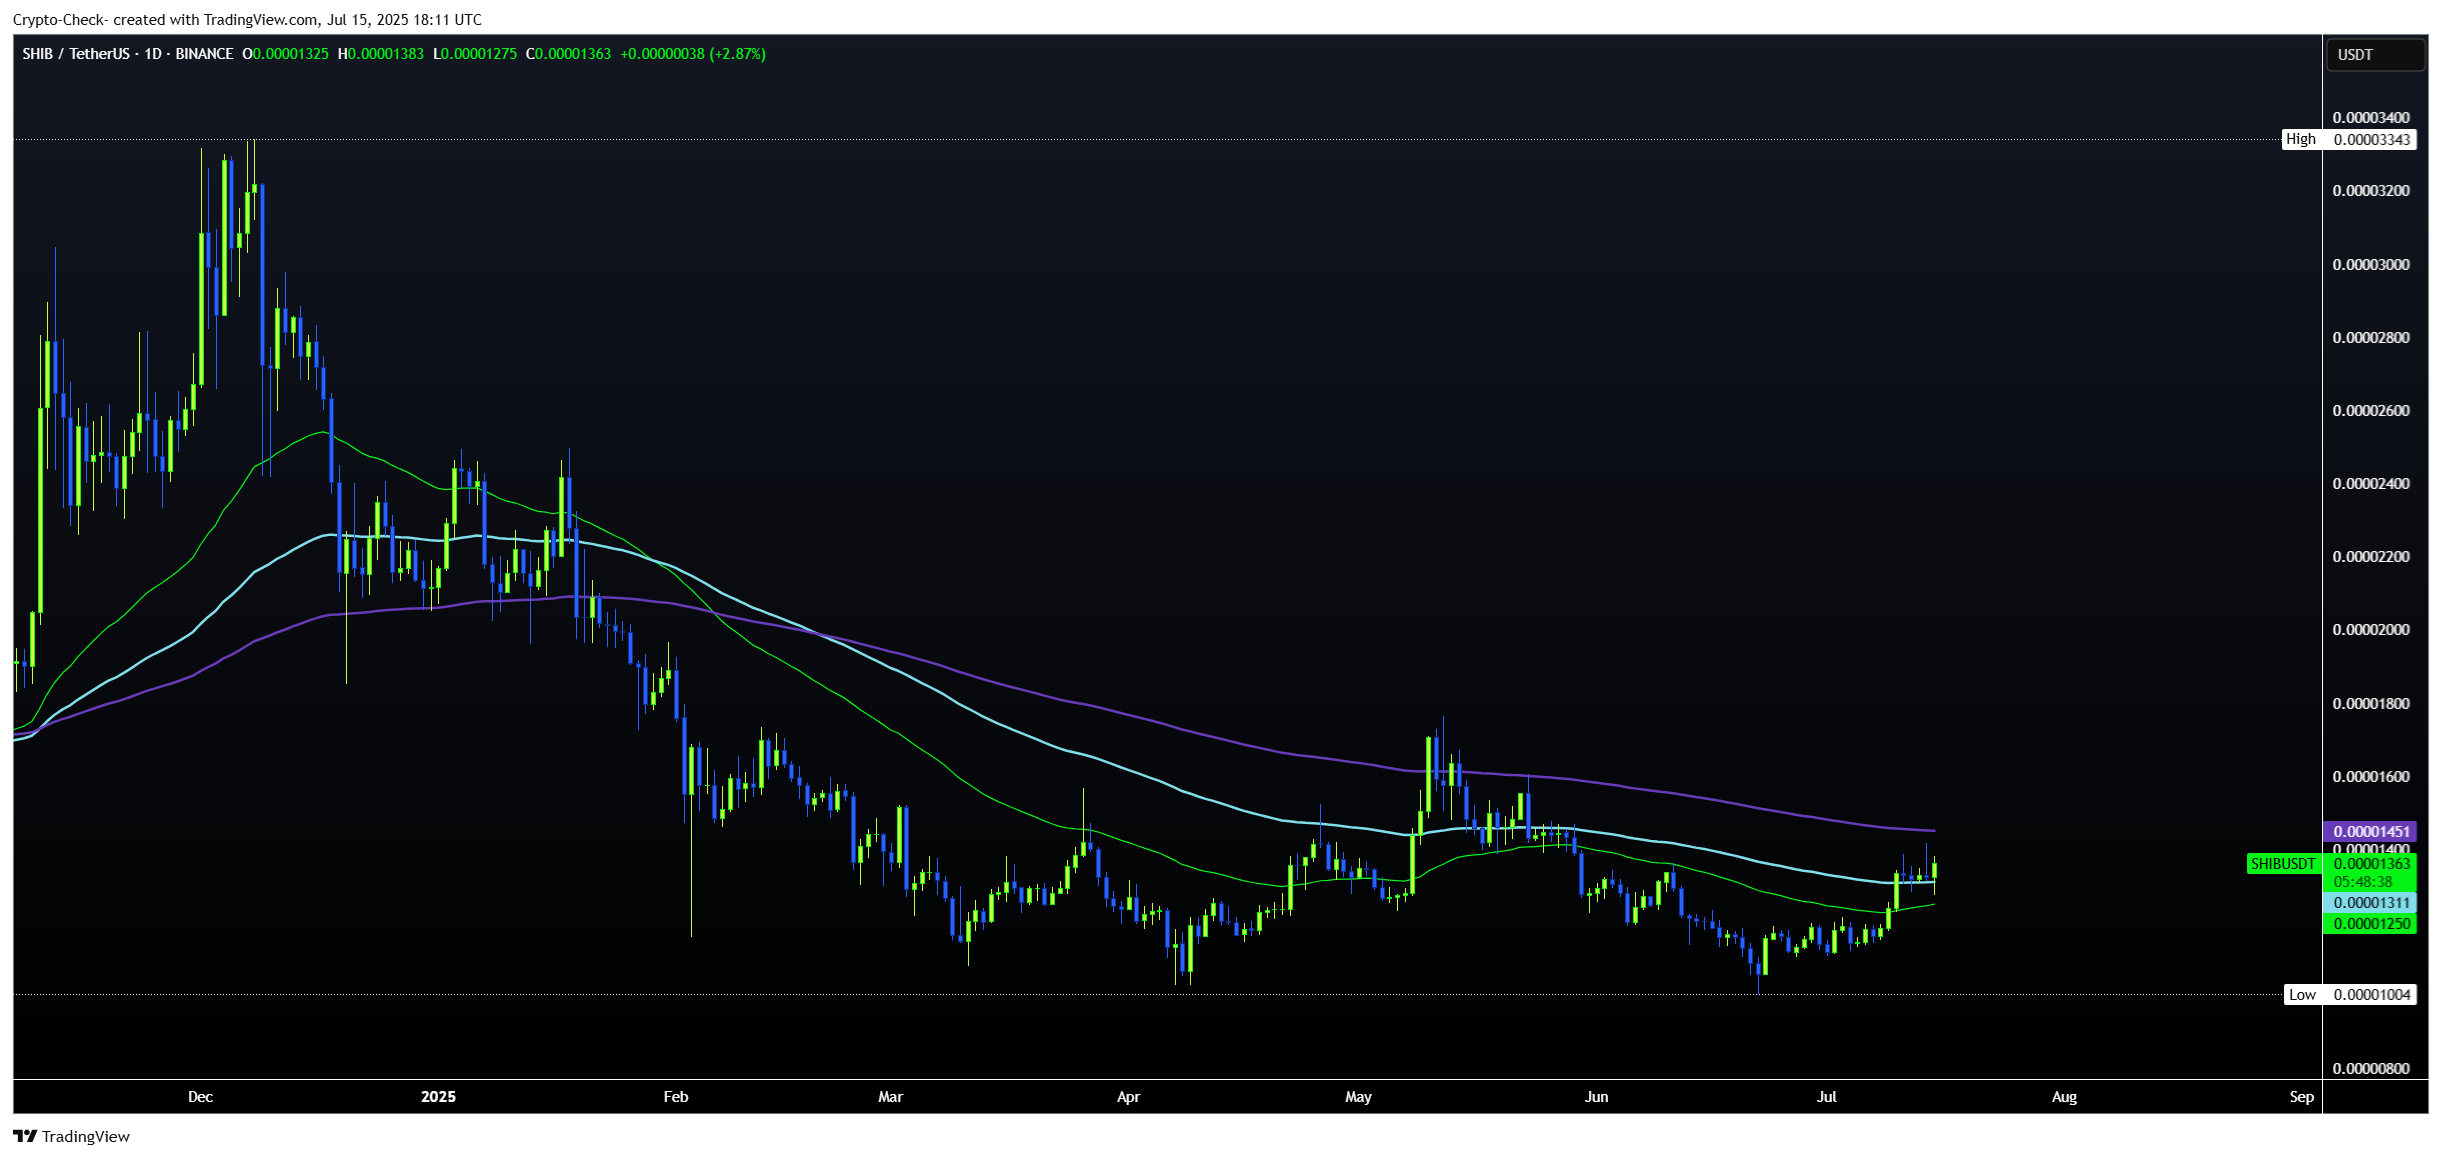This screenshot has height=1158, width=2442.
Task: Click the 1D interval label
Action: (153, 54)
